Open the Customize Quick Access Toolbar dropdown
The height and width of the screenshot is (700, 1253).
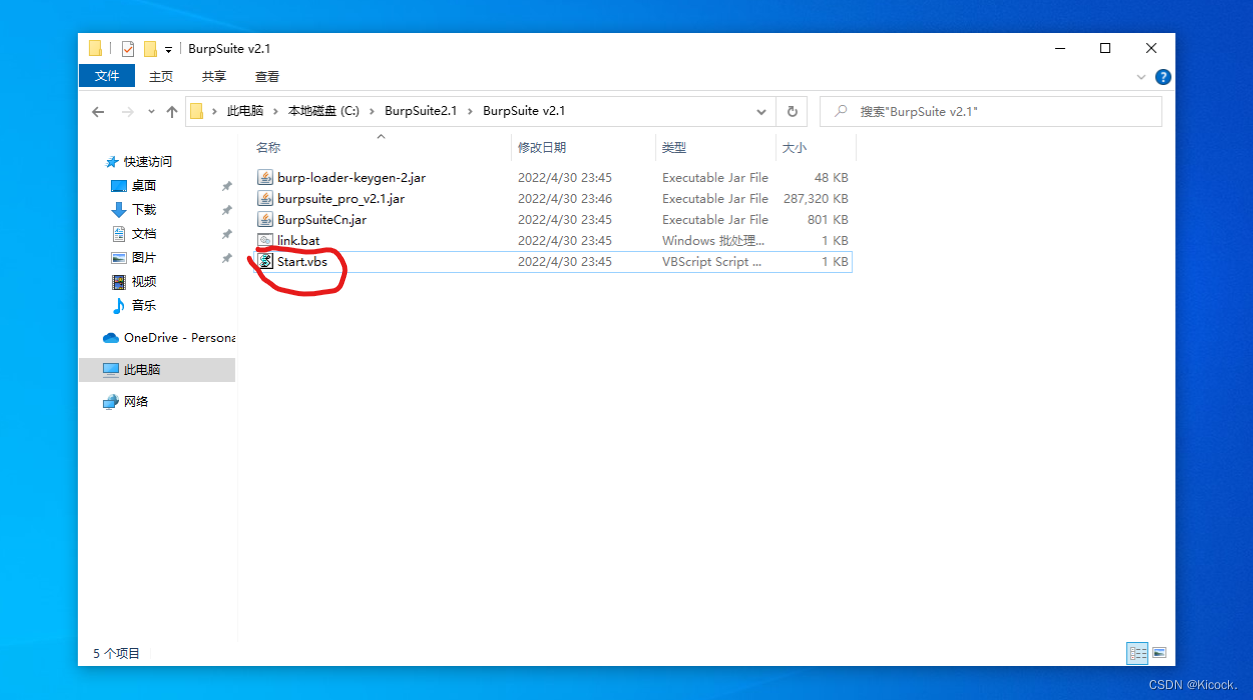[x=168, y=49]
